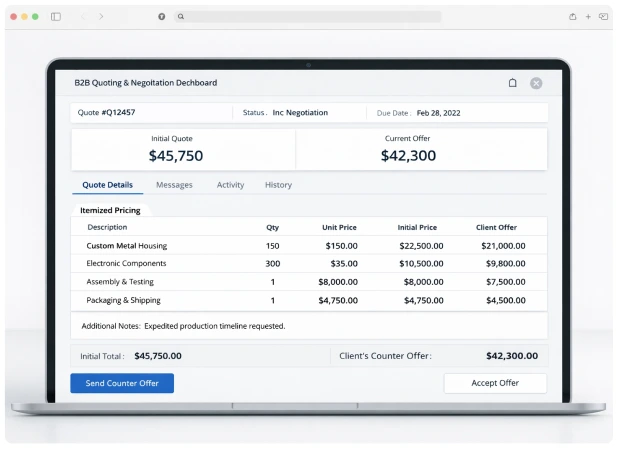Click the Quote #Q12457 label

coord(106,112)
